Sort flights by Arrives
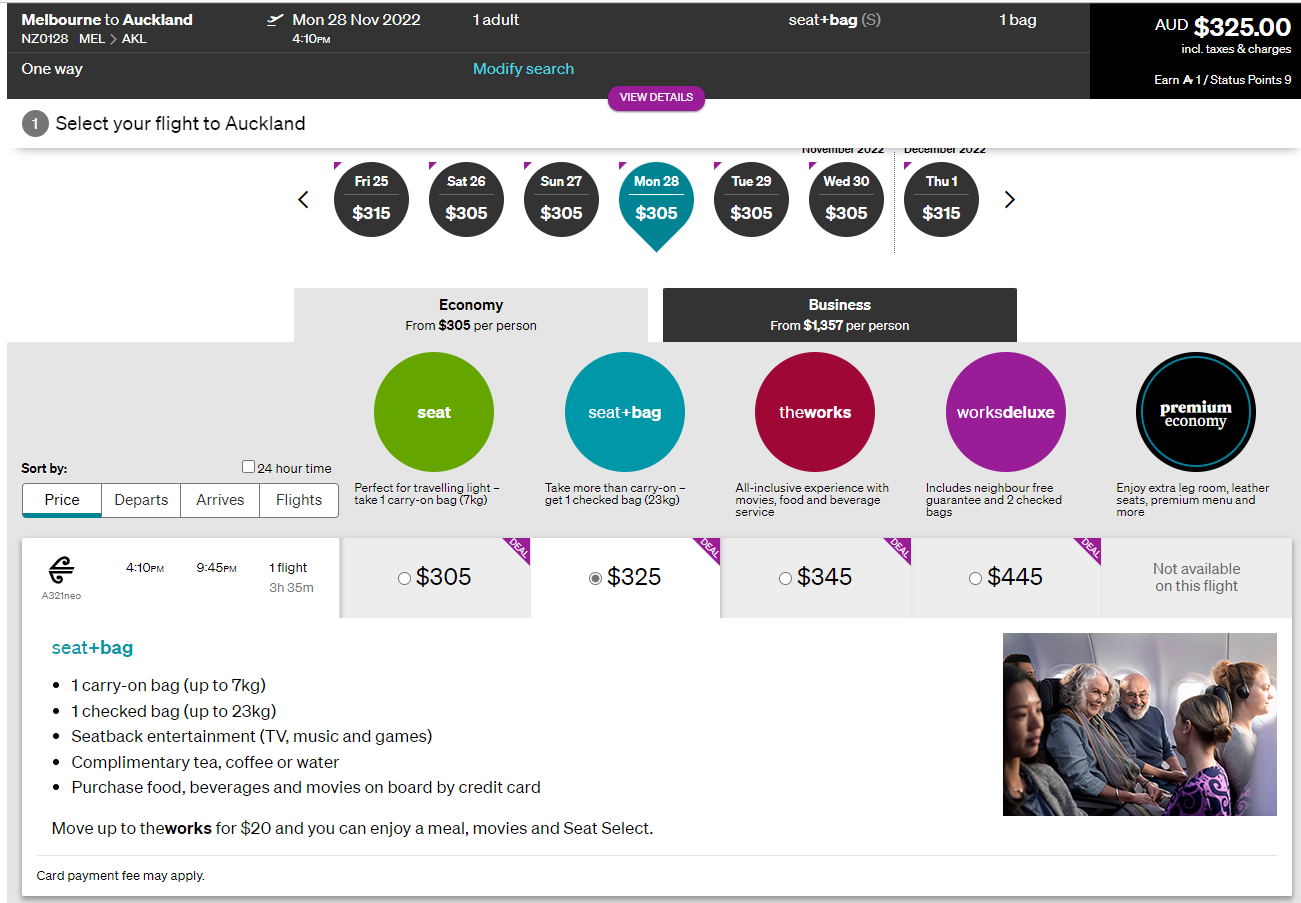The image size is (1301, 903). click(x=220, y=500)
